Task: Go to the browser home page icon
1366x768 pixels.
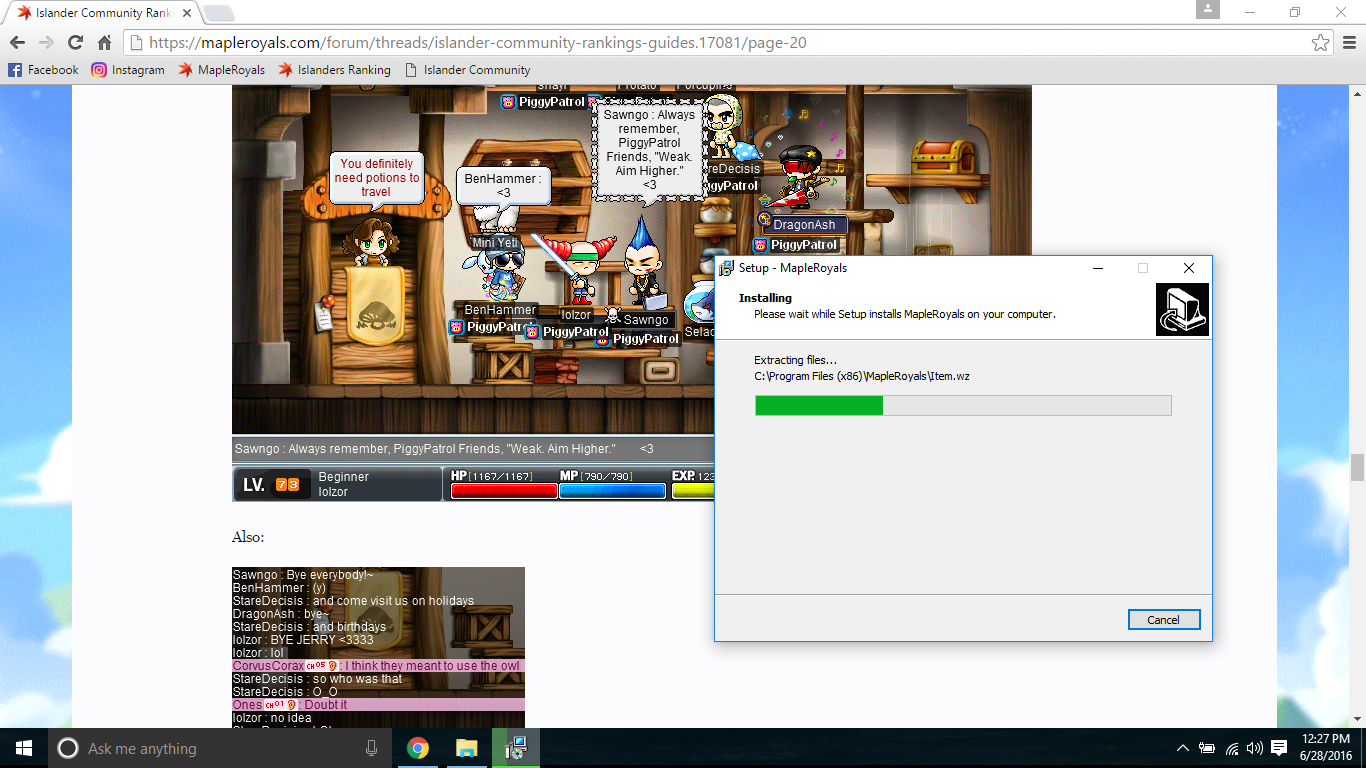Action: (x=104, y=43)
